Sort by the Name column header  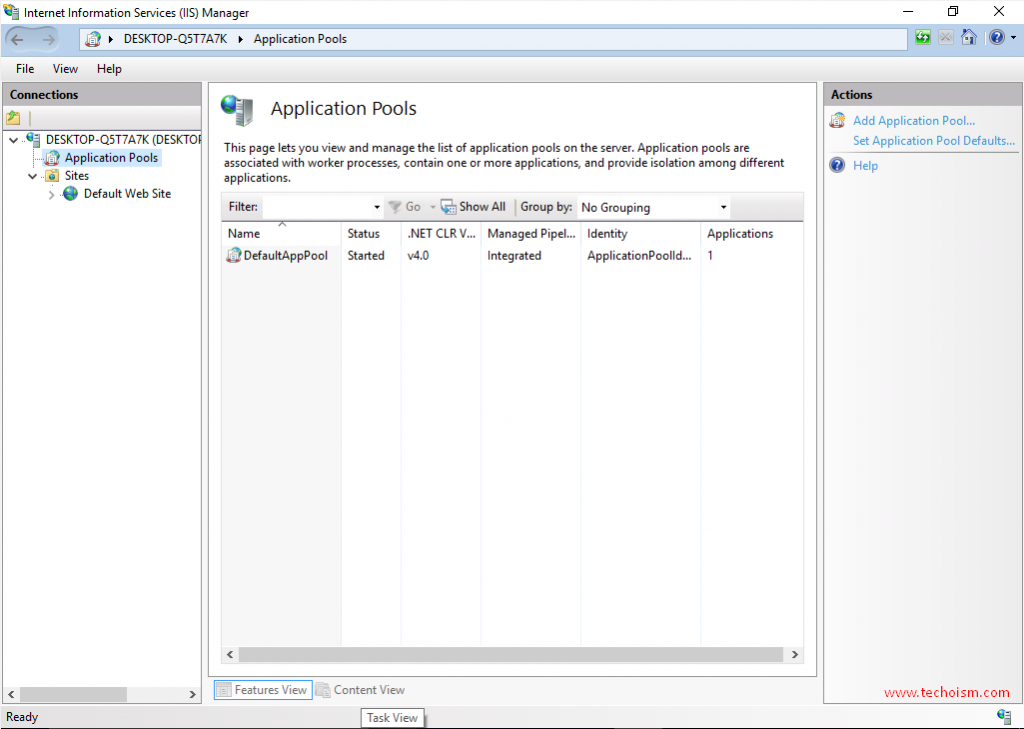coord(281,233)
